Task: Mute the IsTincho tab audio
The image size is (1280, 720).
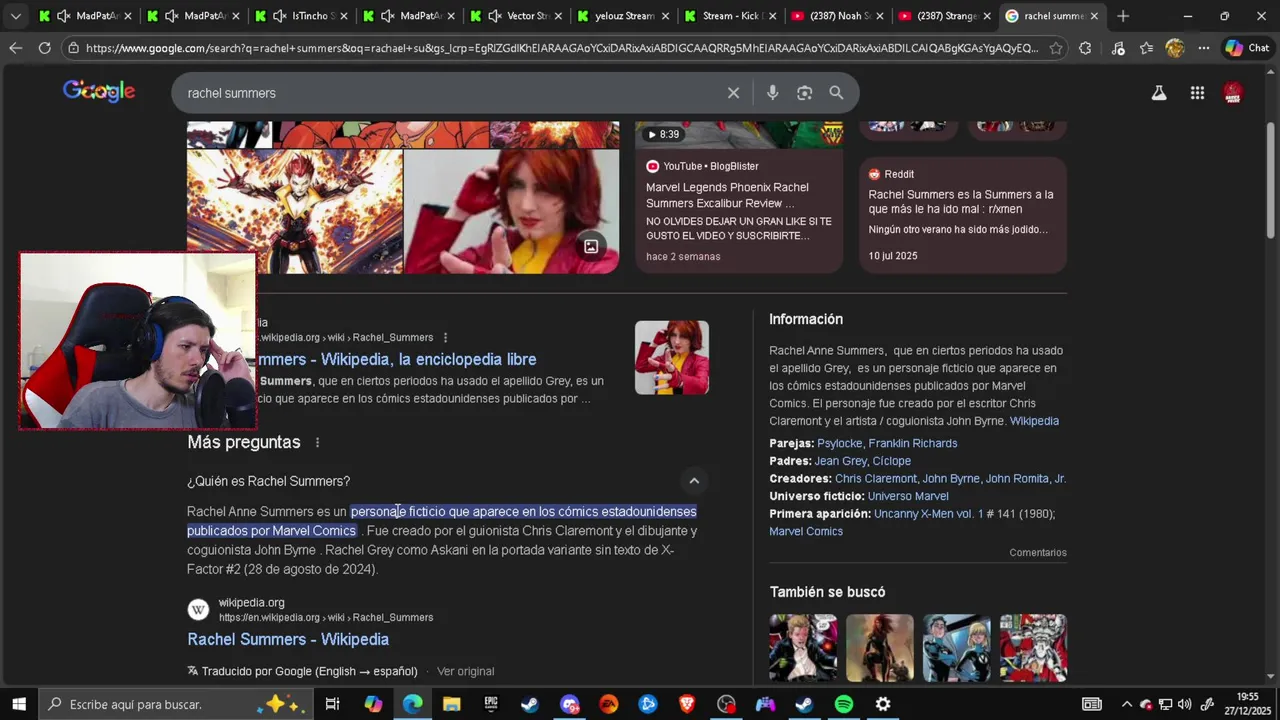Action: click(x=280, y=16)
